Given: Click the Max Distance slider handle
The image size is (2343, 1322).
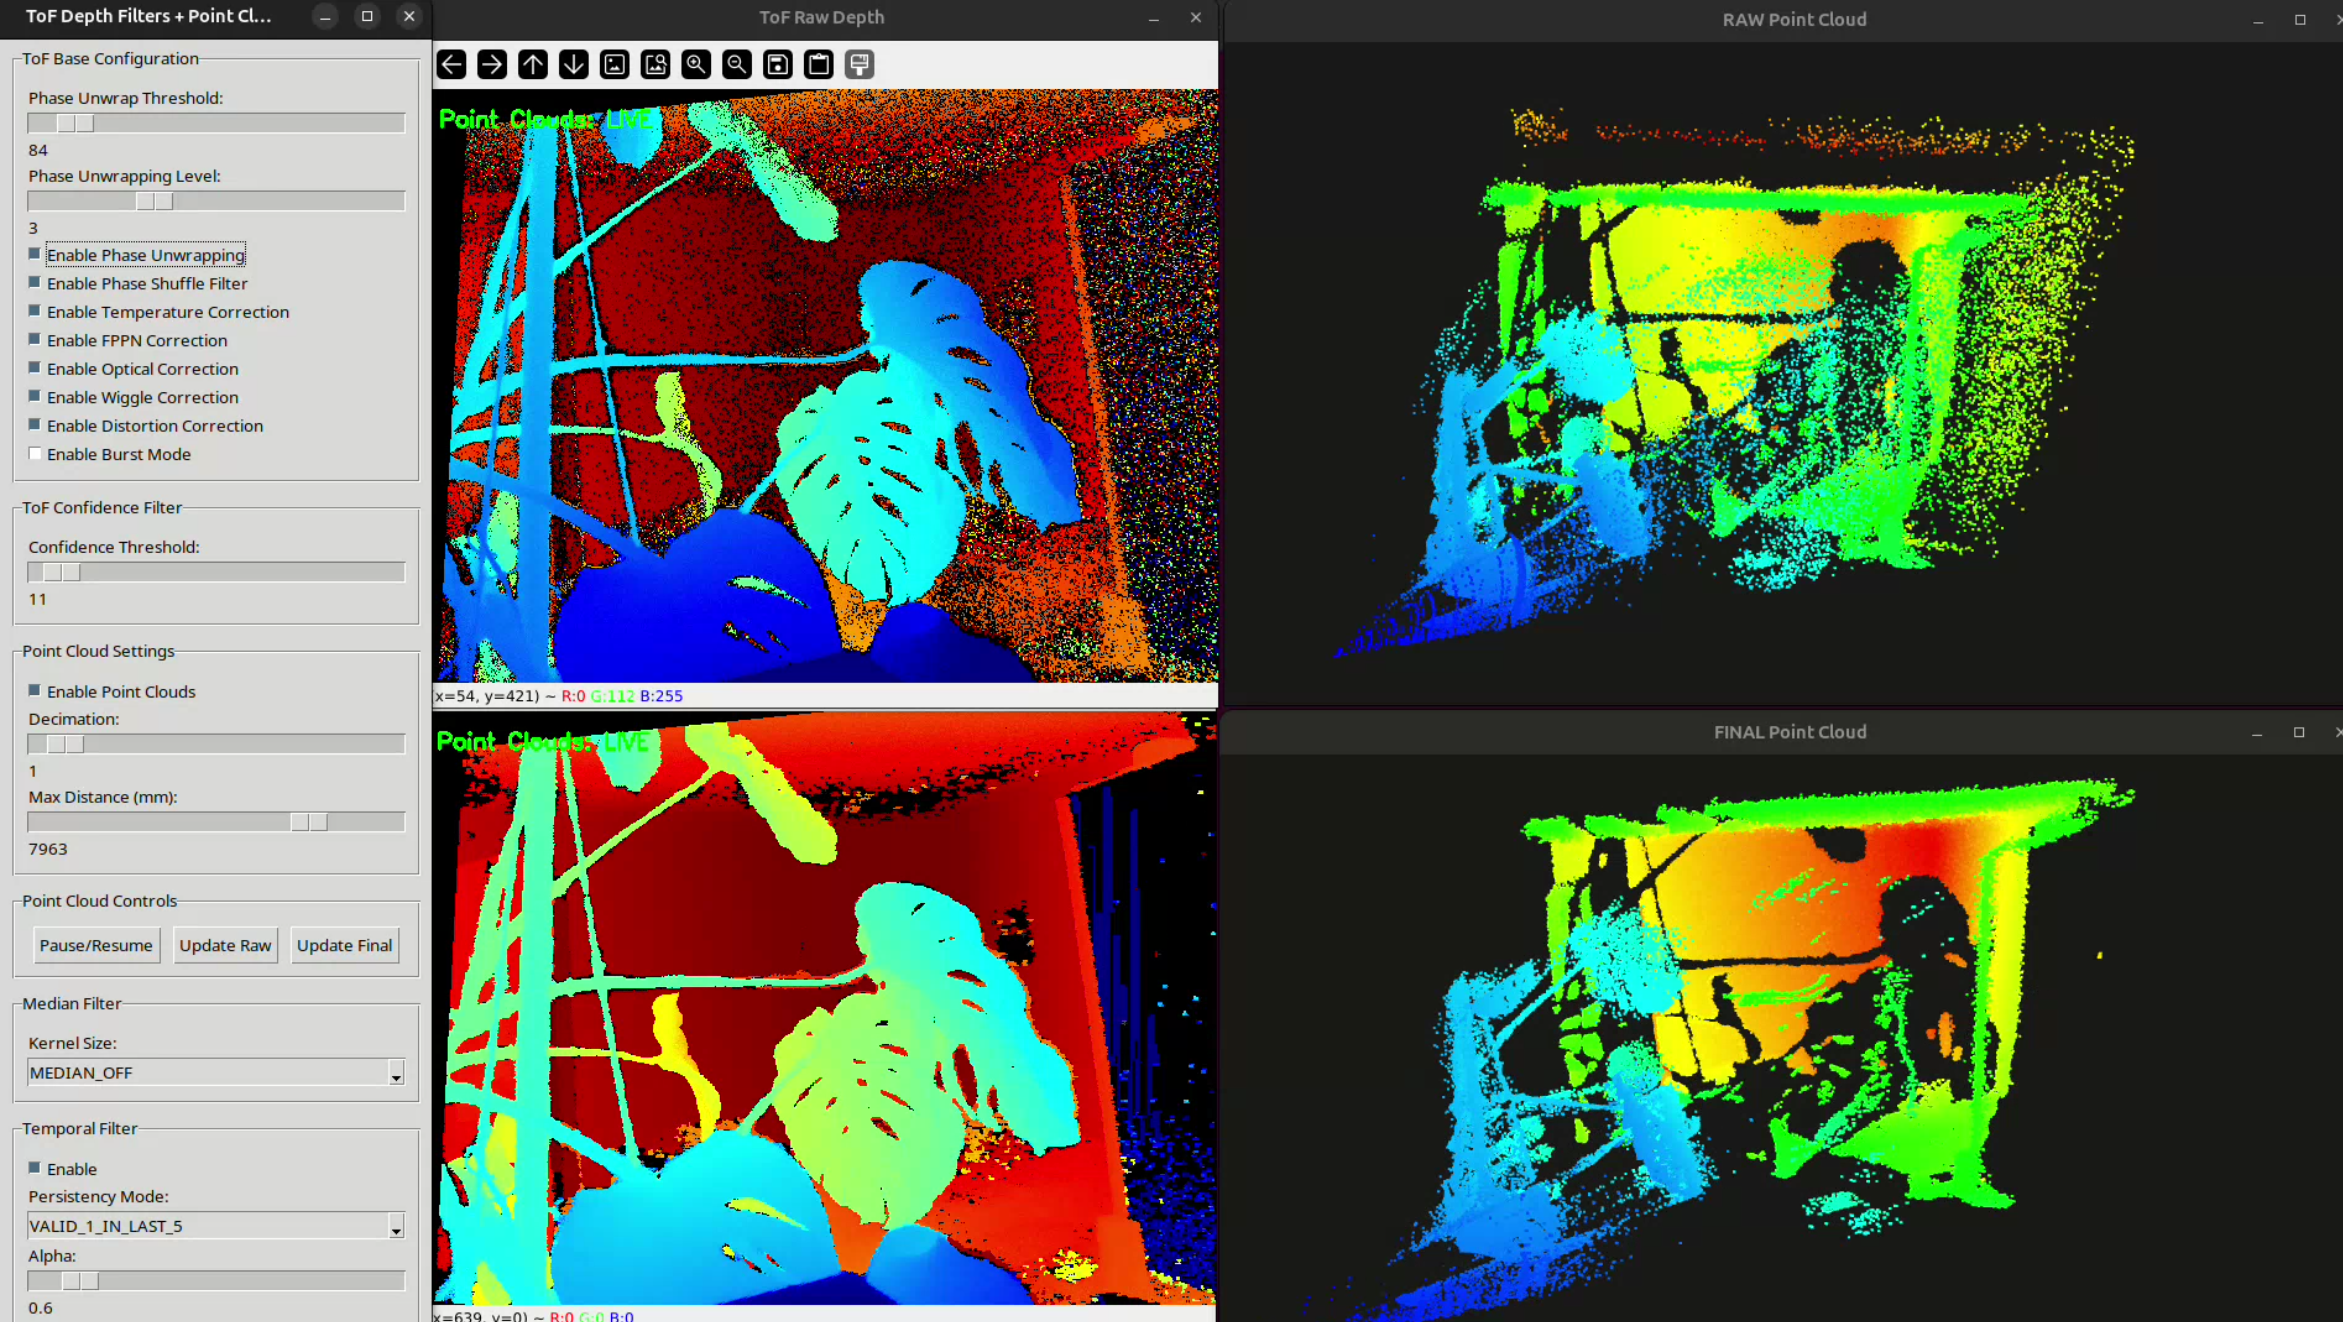Looking at the screenshot, I should (309, 822).
